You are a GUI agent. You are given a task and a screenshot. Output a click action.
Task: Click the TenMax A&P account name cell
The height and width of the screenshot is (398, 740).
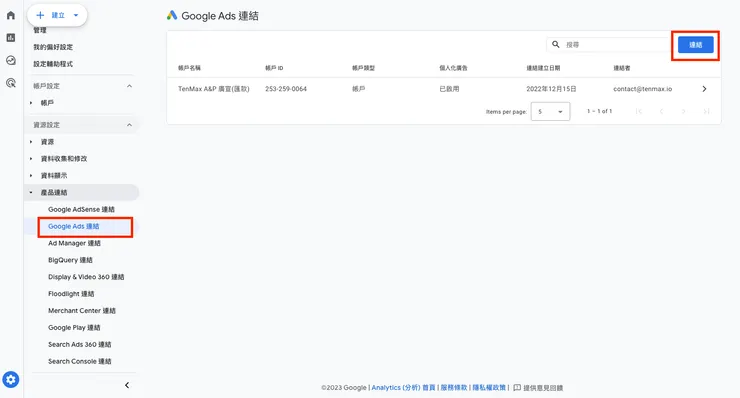[x=214, y=89]
